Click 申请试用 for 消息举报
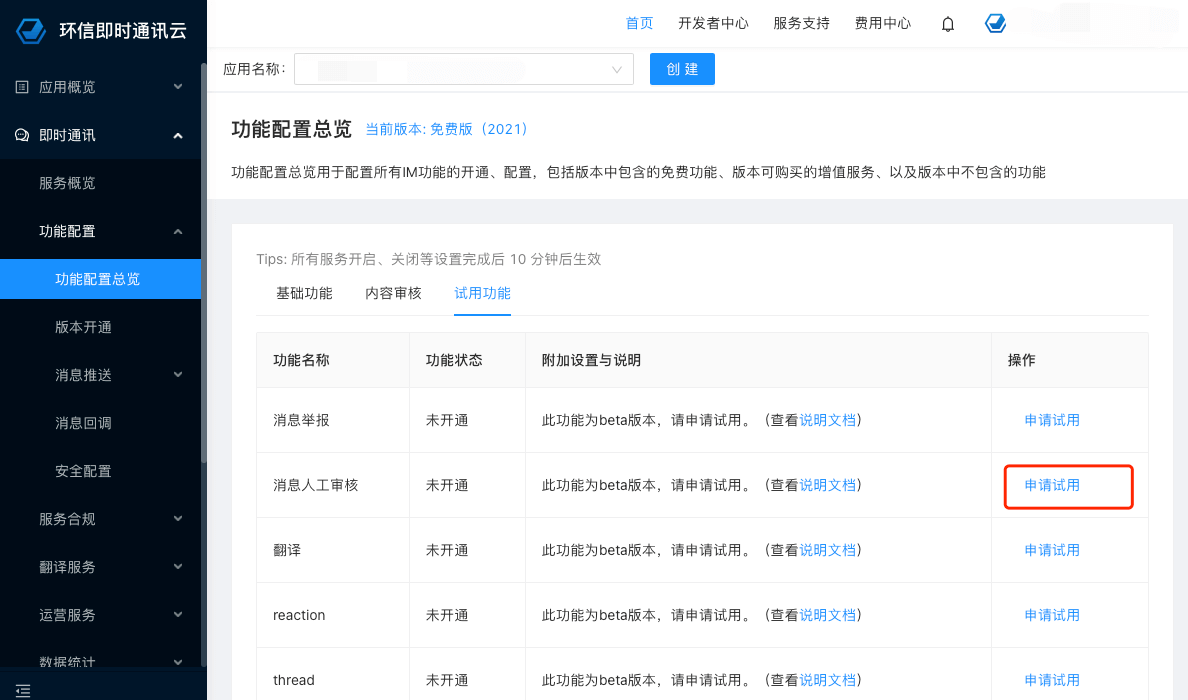Viewport: 1188px width, 700px height. point(1052,420)
